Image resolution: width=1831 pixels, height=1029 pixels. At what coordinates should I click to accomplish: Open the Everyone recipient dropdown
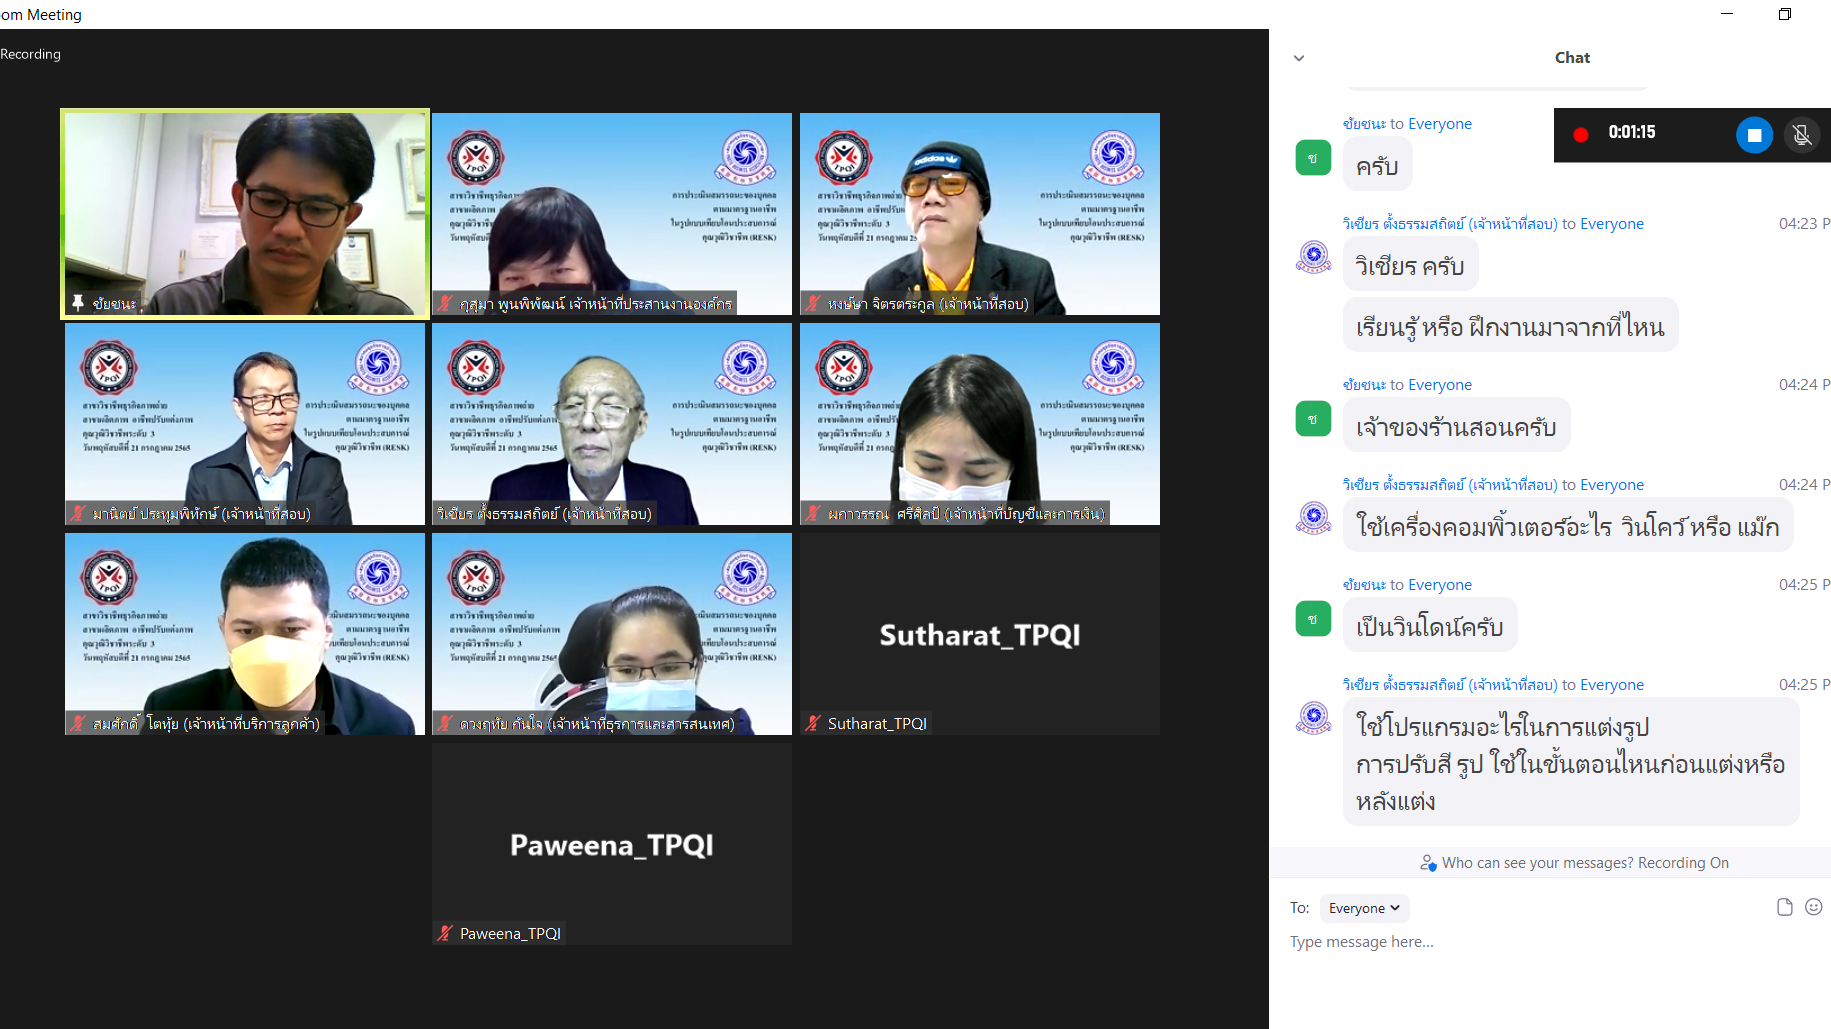click(1364, 908)
